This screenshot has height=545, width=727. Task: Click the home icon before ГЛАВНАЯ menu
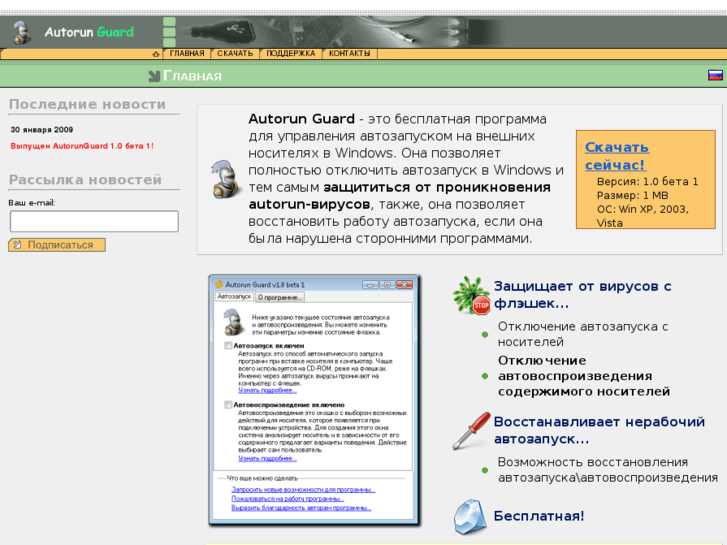tap(156, 54)
